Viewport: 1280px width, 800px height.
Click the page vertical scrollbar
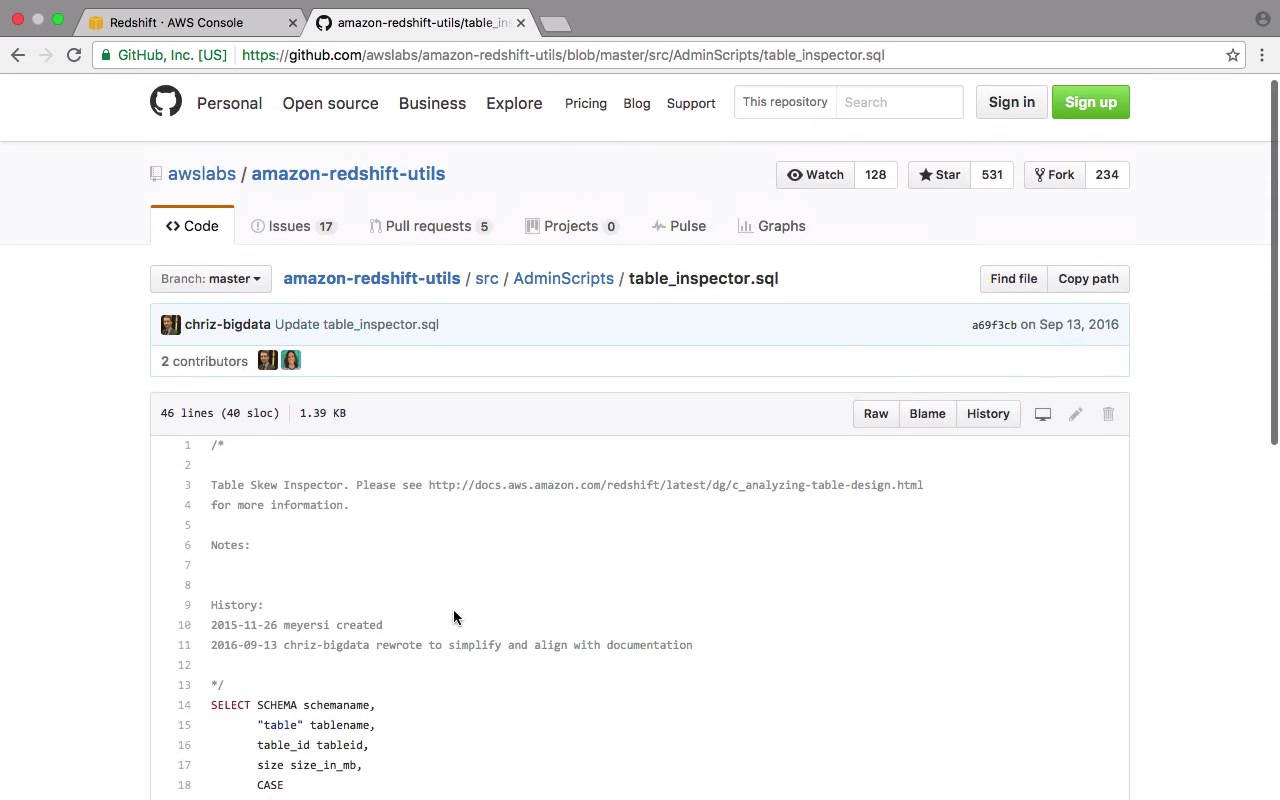[1274, 262]
